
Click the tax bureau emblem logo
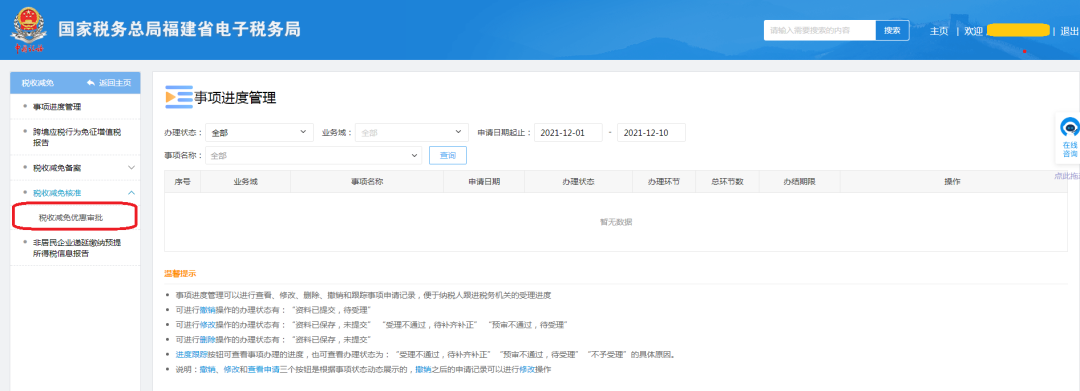pyautogui.click(x=28, y=30)
